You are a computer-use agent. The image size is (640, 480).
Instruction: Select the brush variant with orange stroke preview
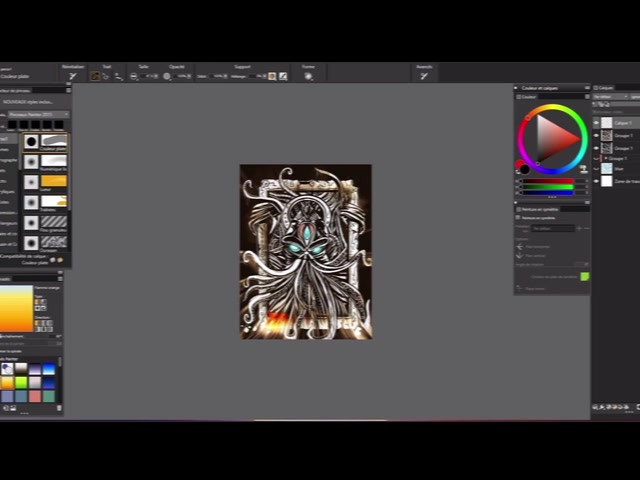45,182
